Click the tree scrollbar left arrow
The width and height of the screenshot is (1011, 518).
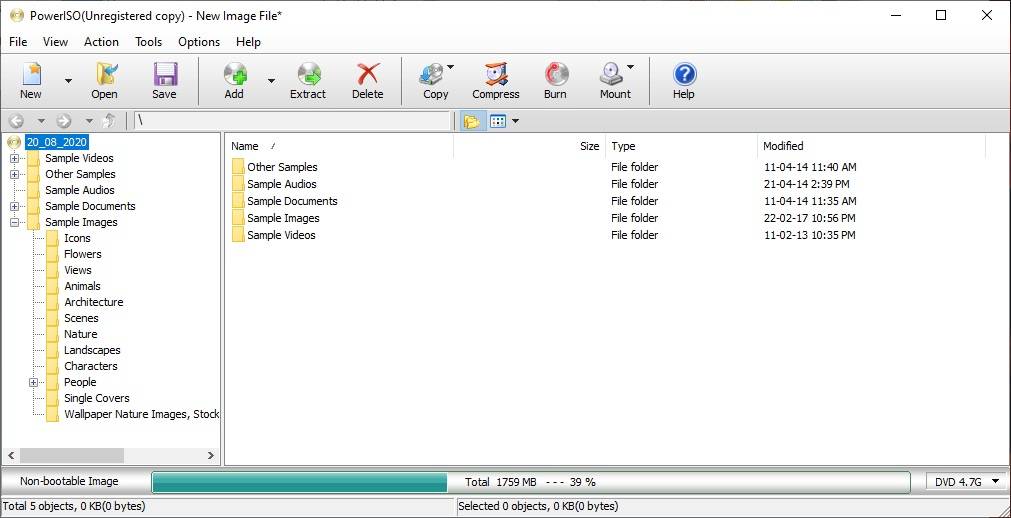(x=11, y=455)
